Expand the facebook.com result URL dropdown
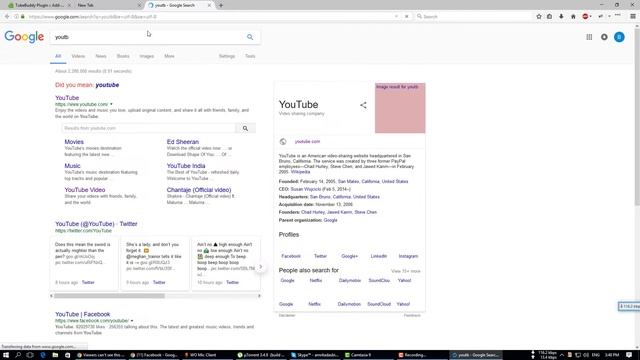This screenshot has width=640, height=360. coord(131,321)
